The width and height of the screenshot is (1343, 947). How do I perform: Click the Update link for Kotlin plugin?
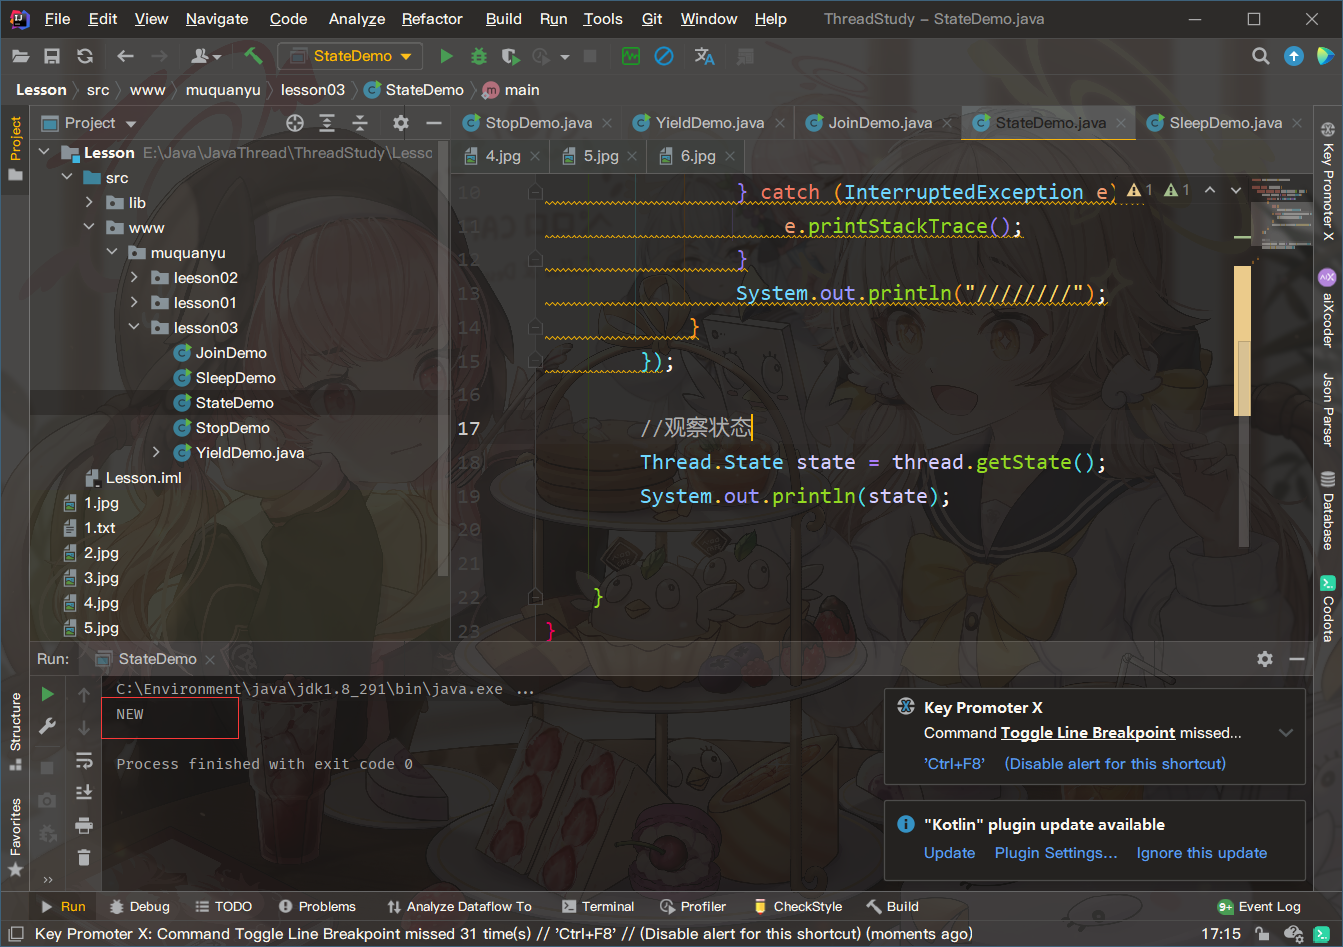click(x=949, y=853)
